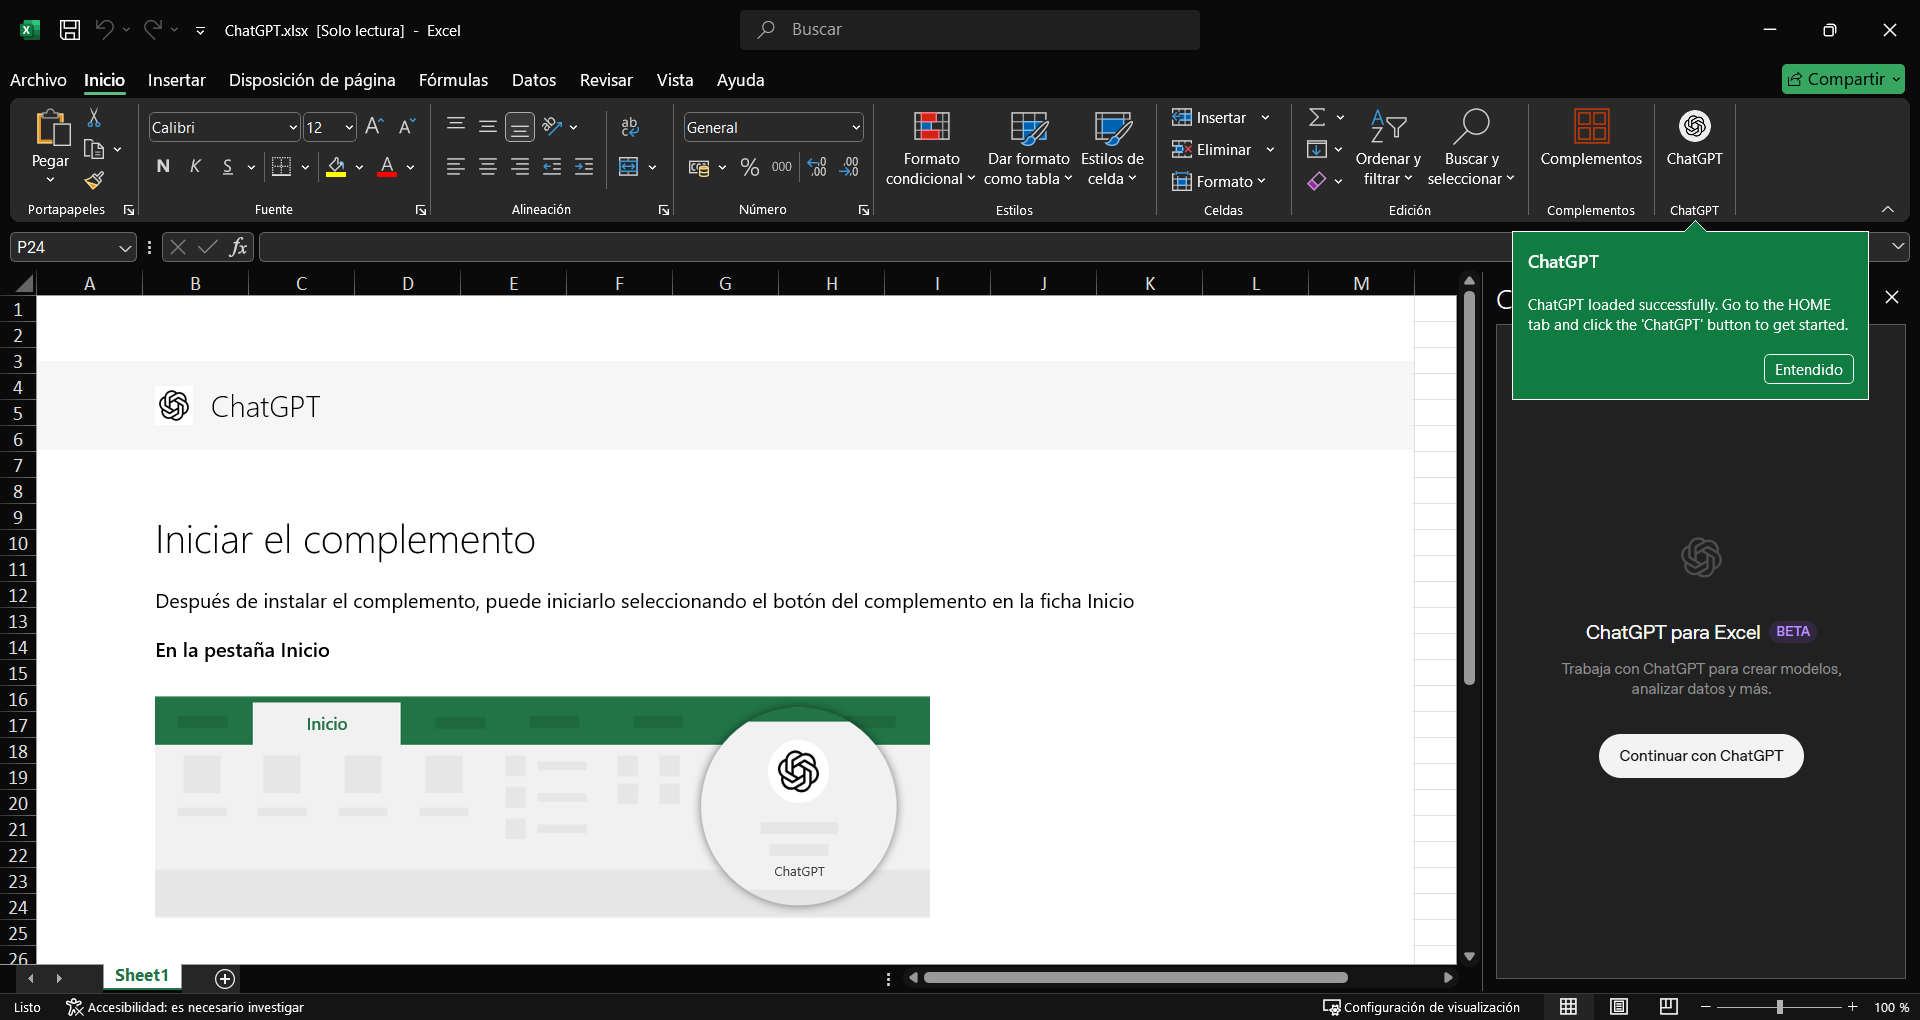Click in the Buscar search box

pyautogui.click(x=970, y=30)
